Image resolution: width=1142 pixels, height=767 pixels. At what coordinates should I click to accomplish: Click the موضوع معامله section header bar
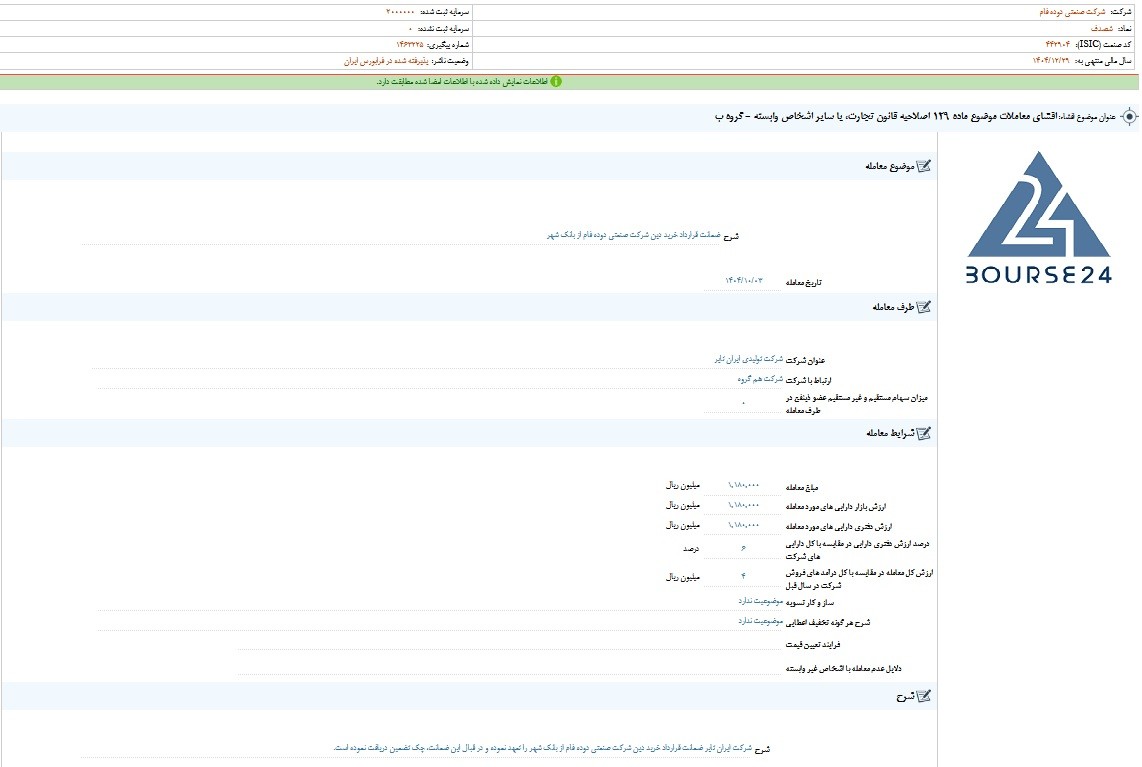pos(469,166)
